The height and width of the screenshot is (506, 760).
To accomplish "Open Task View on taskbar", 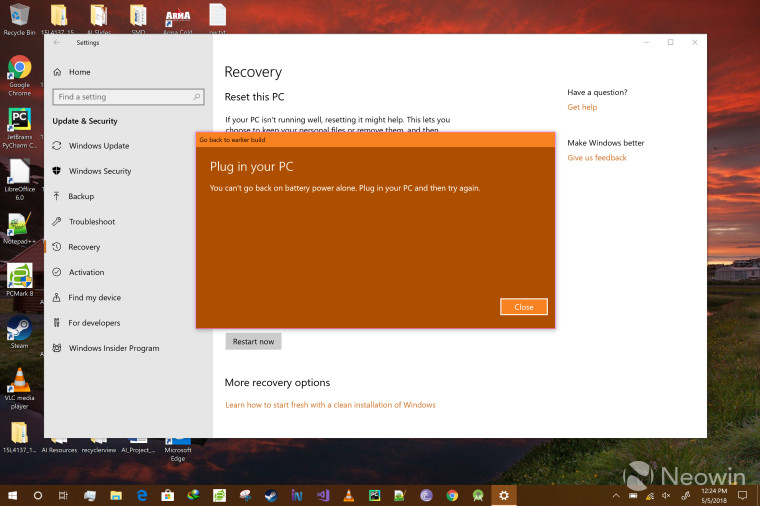I will click(x=63, y=495).
